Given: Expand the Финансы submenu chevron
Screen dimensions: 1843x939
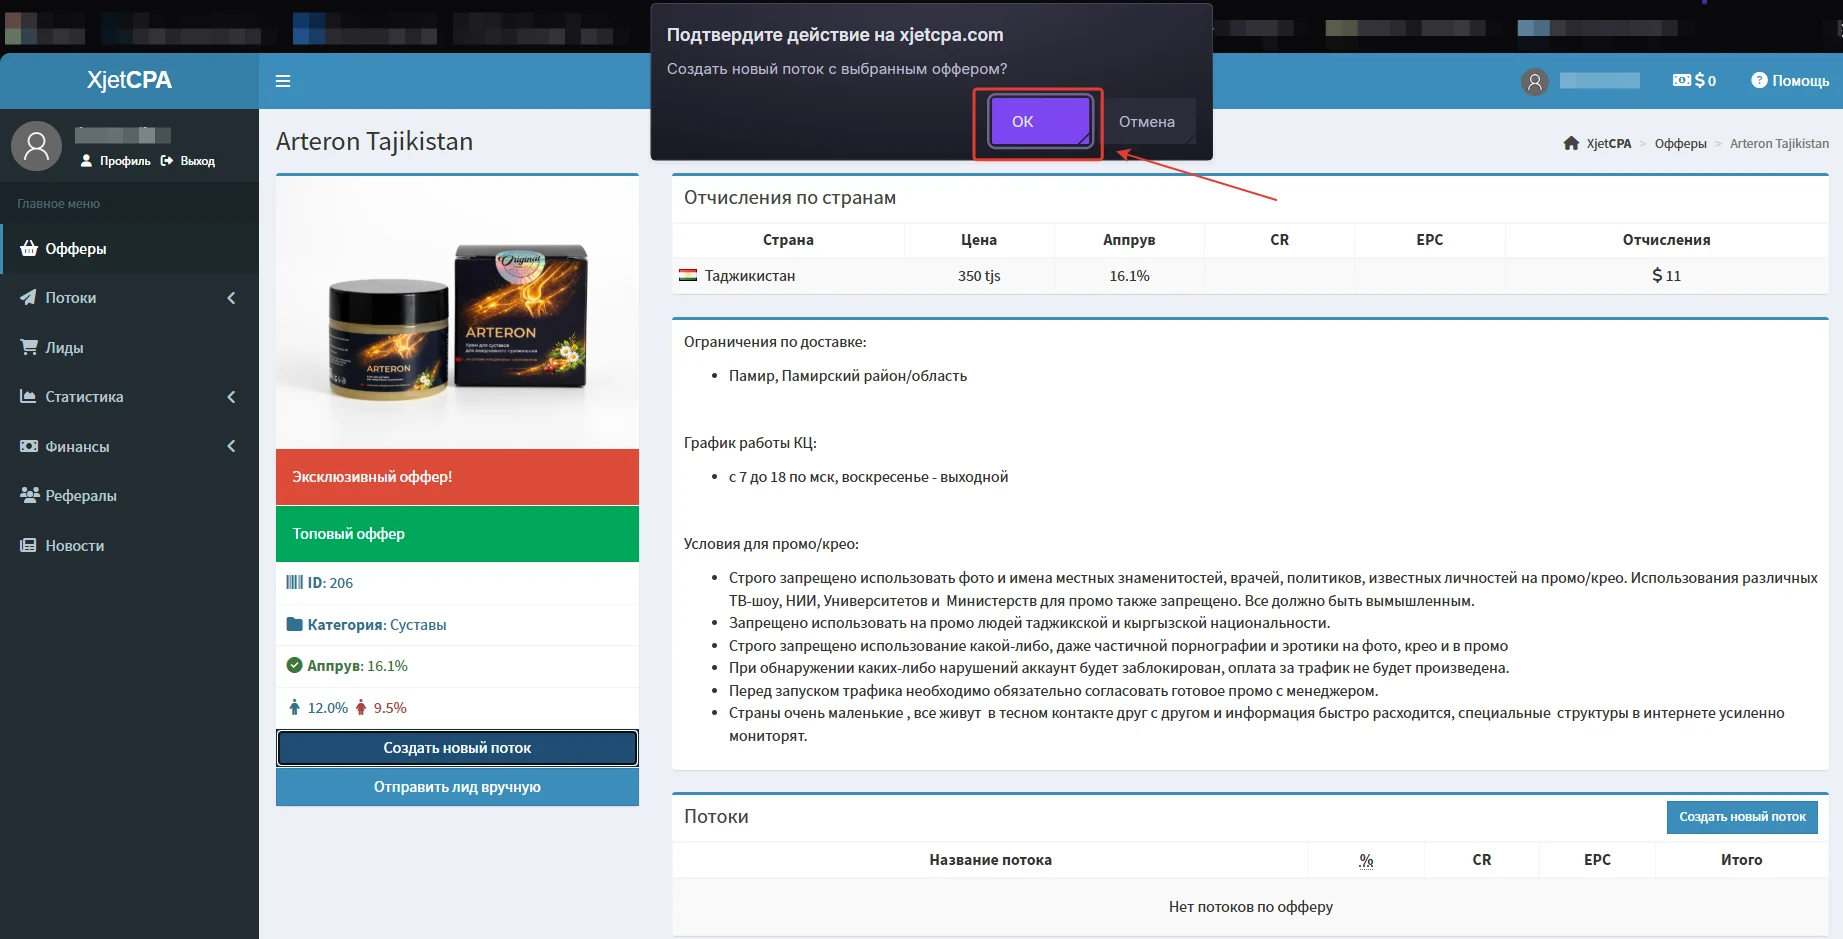Looking at the screenshot, I should pyautogui.click(x=231, y=446).
